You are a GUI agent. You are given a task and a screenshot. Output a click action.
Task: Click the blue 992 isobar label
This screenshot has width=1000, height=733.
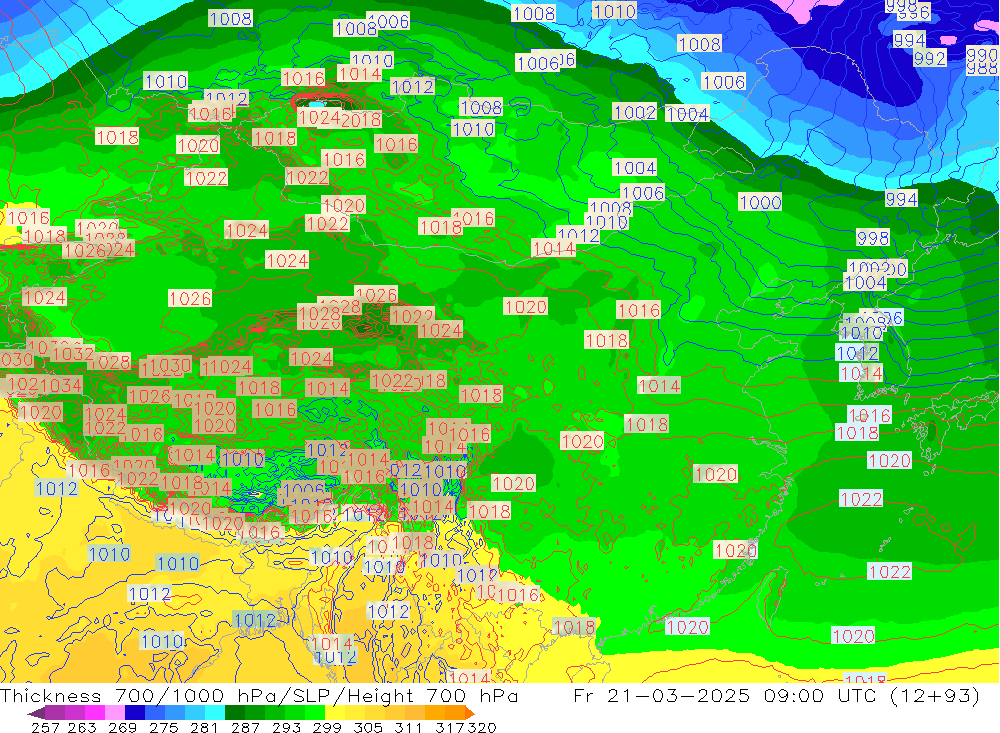click(x=930, y=58)
